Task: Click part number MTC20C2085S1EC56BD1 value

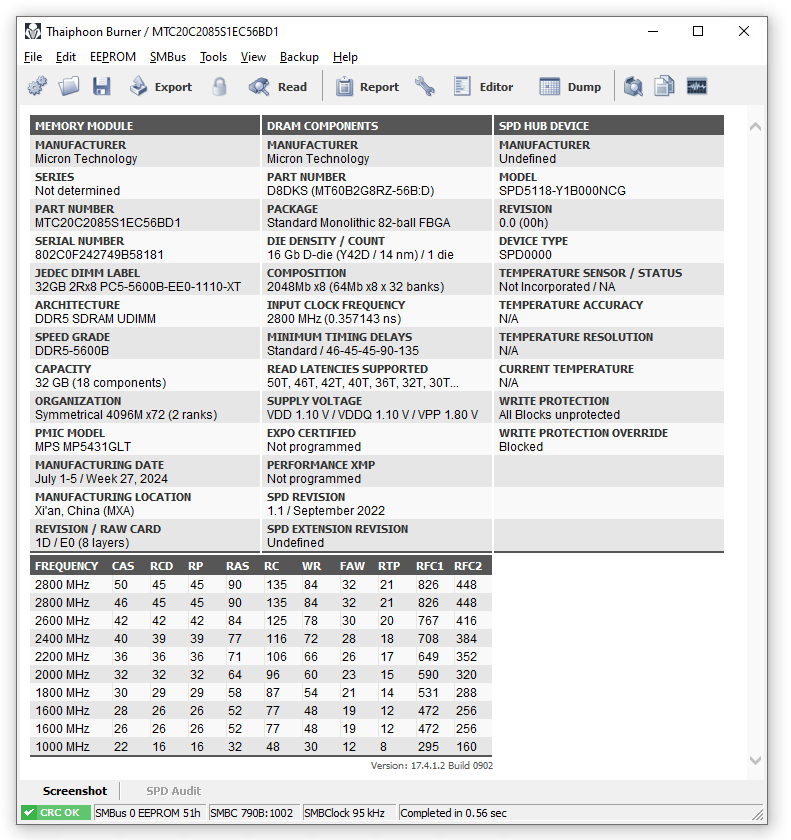Action: pyautogui.click(x=108, y=223)
